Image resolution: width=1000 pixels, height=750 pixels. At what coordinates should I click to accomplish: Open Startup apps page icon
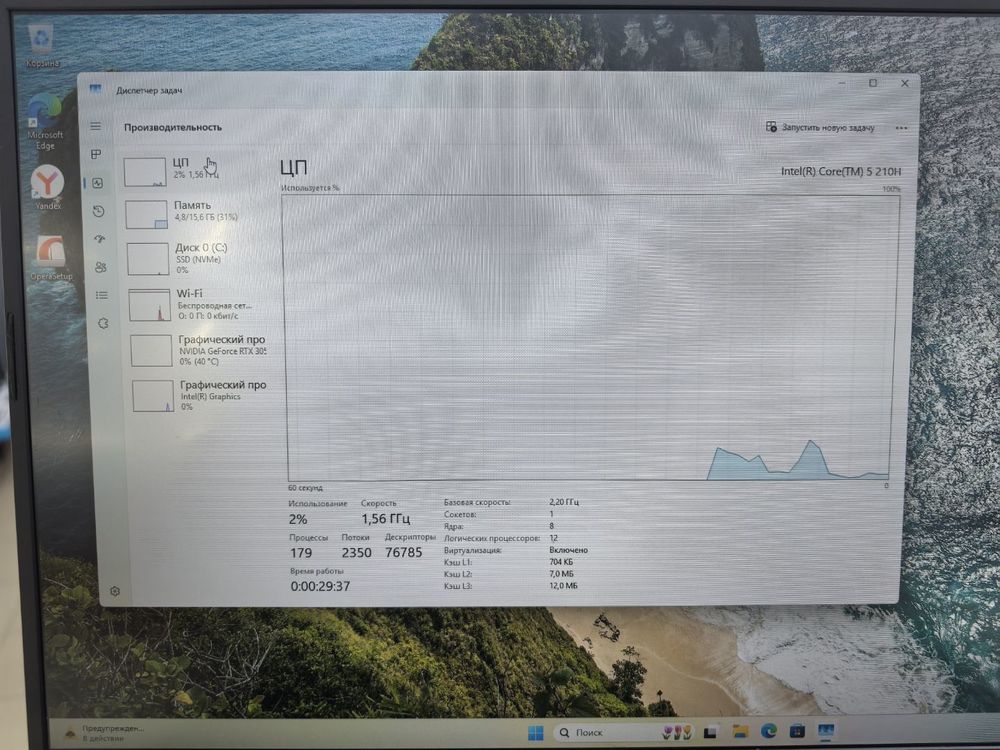click(x=100, y=239)
